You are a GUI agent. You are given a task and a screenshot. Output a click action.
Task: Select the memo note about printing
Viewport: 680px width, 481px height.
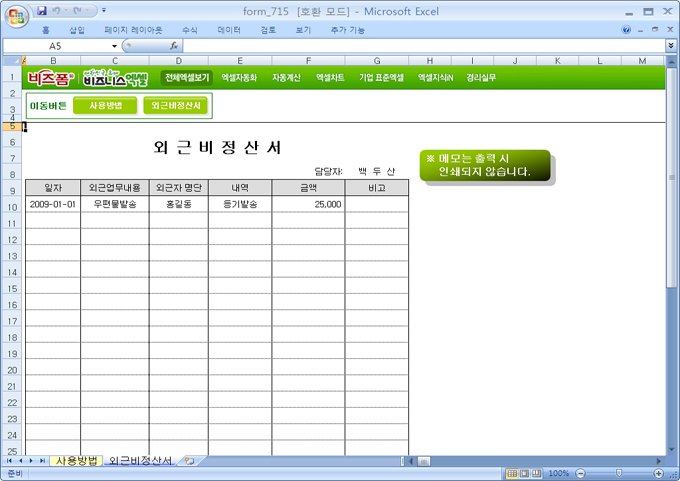click(x=485, y=165)
